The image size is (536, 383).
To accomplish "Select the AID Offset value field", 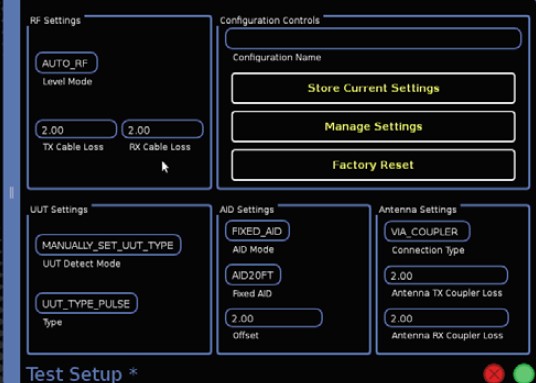I will coord(273,318).
